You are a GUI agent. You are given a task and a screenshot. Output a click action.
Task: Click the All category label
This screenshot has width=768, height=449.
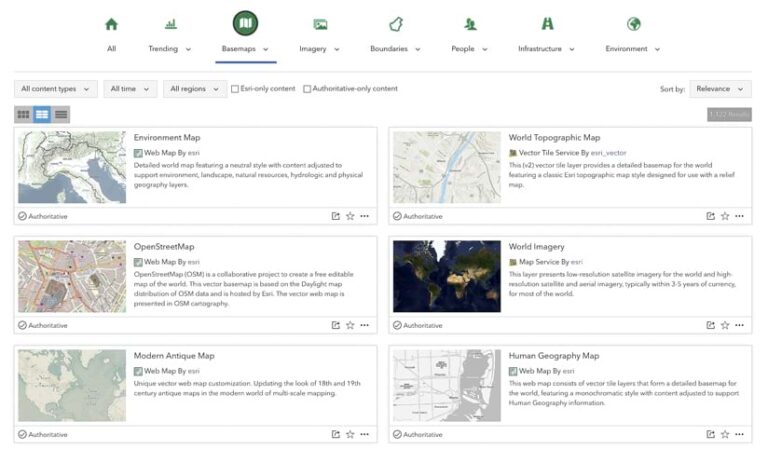(112, 48)
